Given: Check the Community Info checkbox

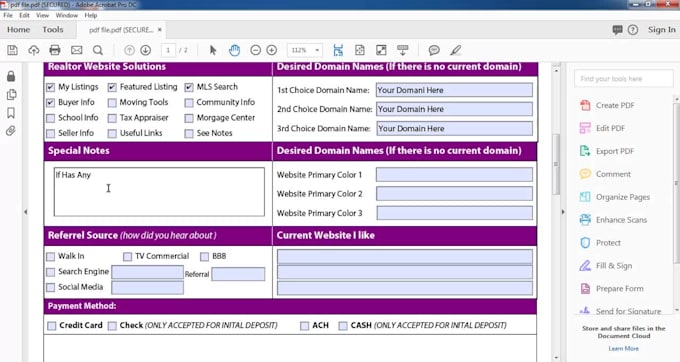Looking at the screenshot, I should point(189,103).
